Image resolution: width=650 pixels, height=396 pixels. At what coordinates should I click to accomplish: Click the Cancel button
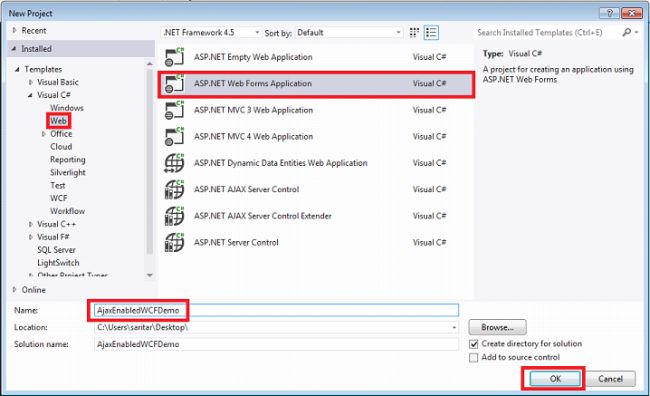coord(610,379)
